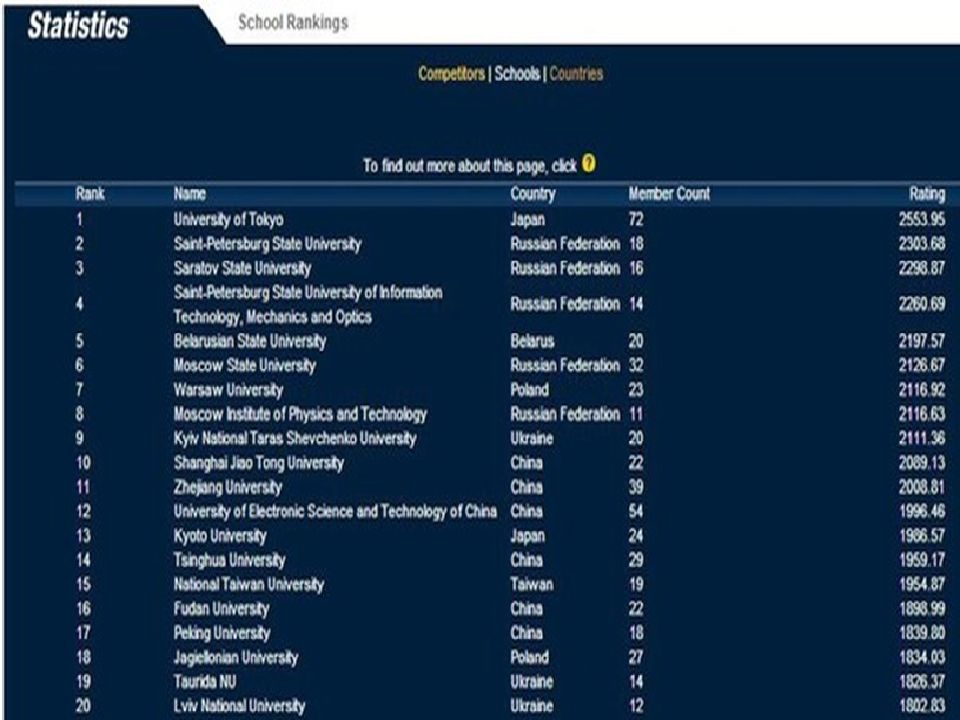
Task: Select Zhejiang University
Action: tap(227, 487)
